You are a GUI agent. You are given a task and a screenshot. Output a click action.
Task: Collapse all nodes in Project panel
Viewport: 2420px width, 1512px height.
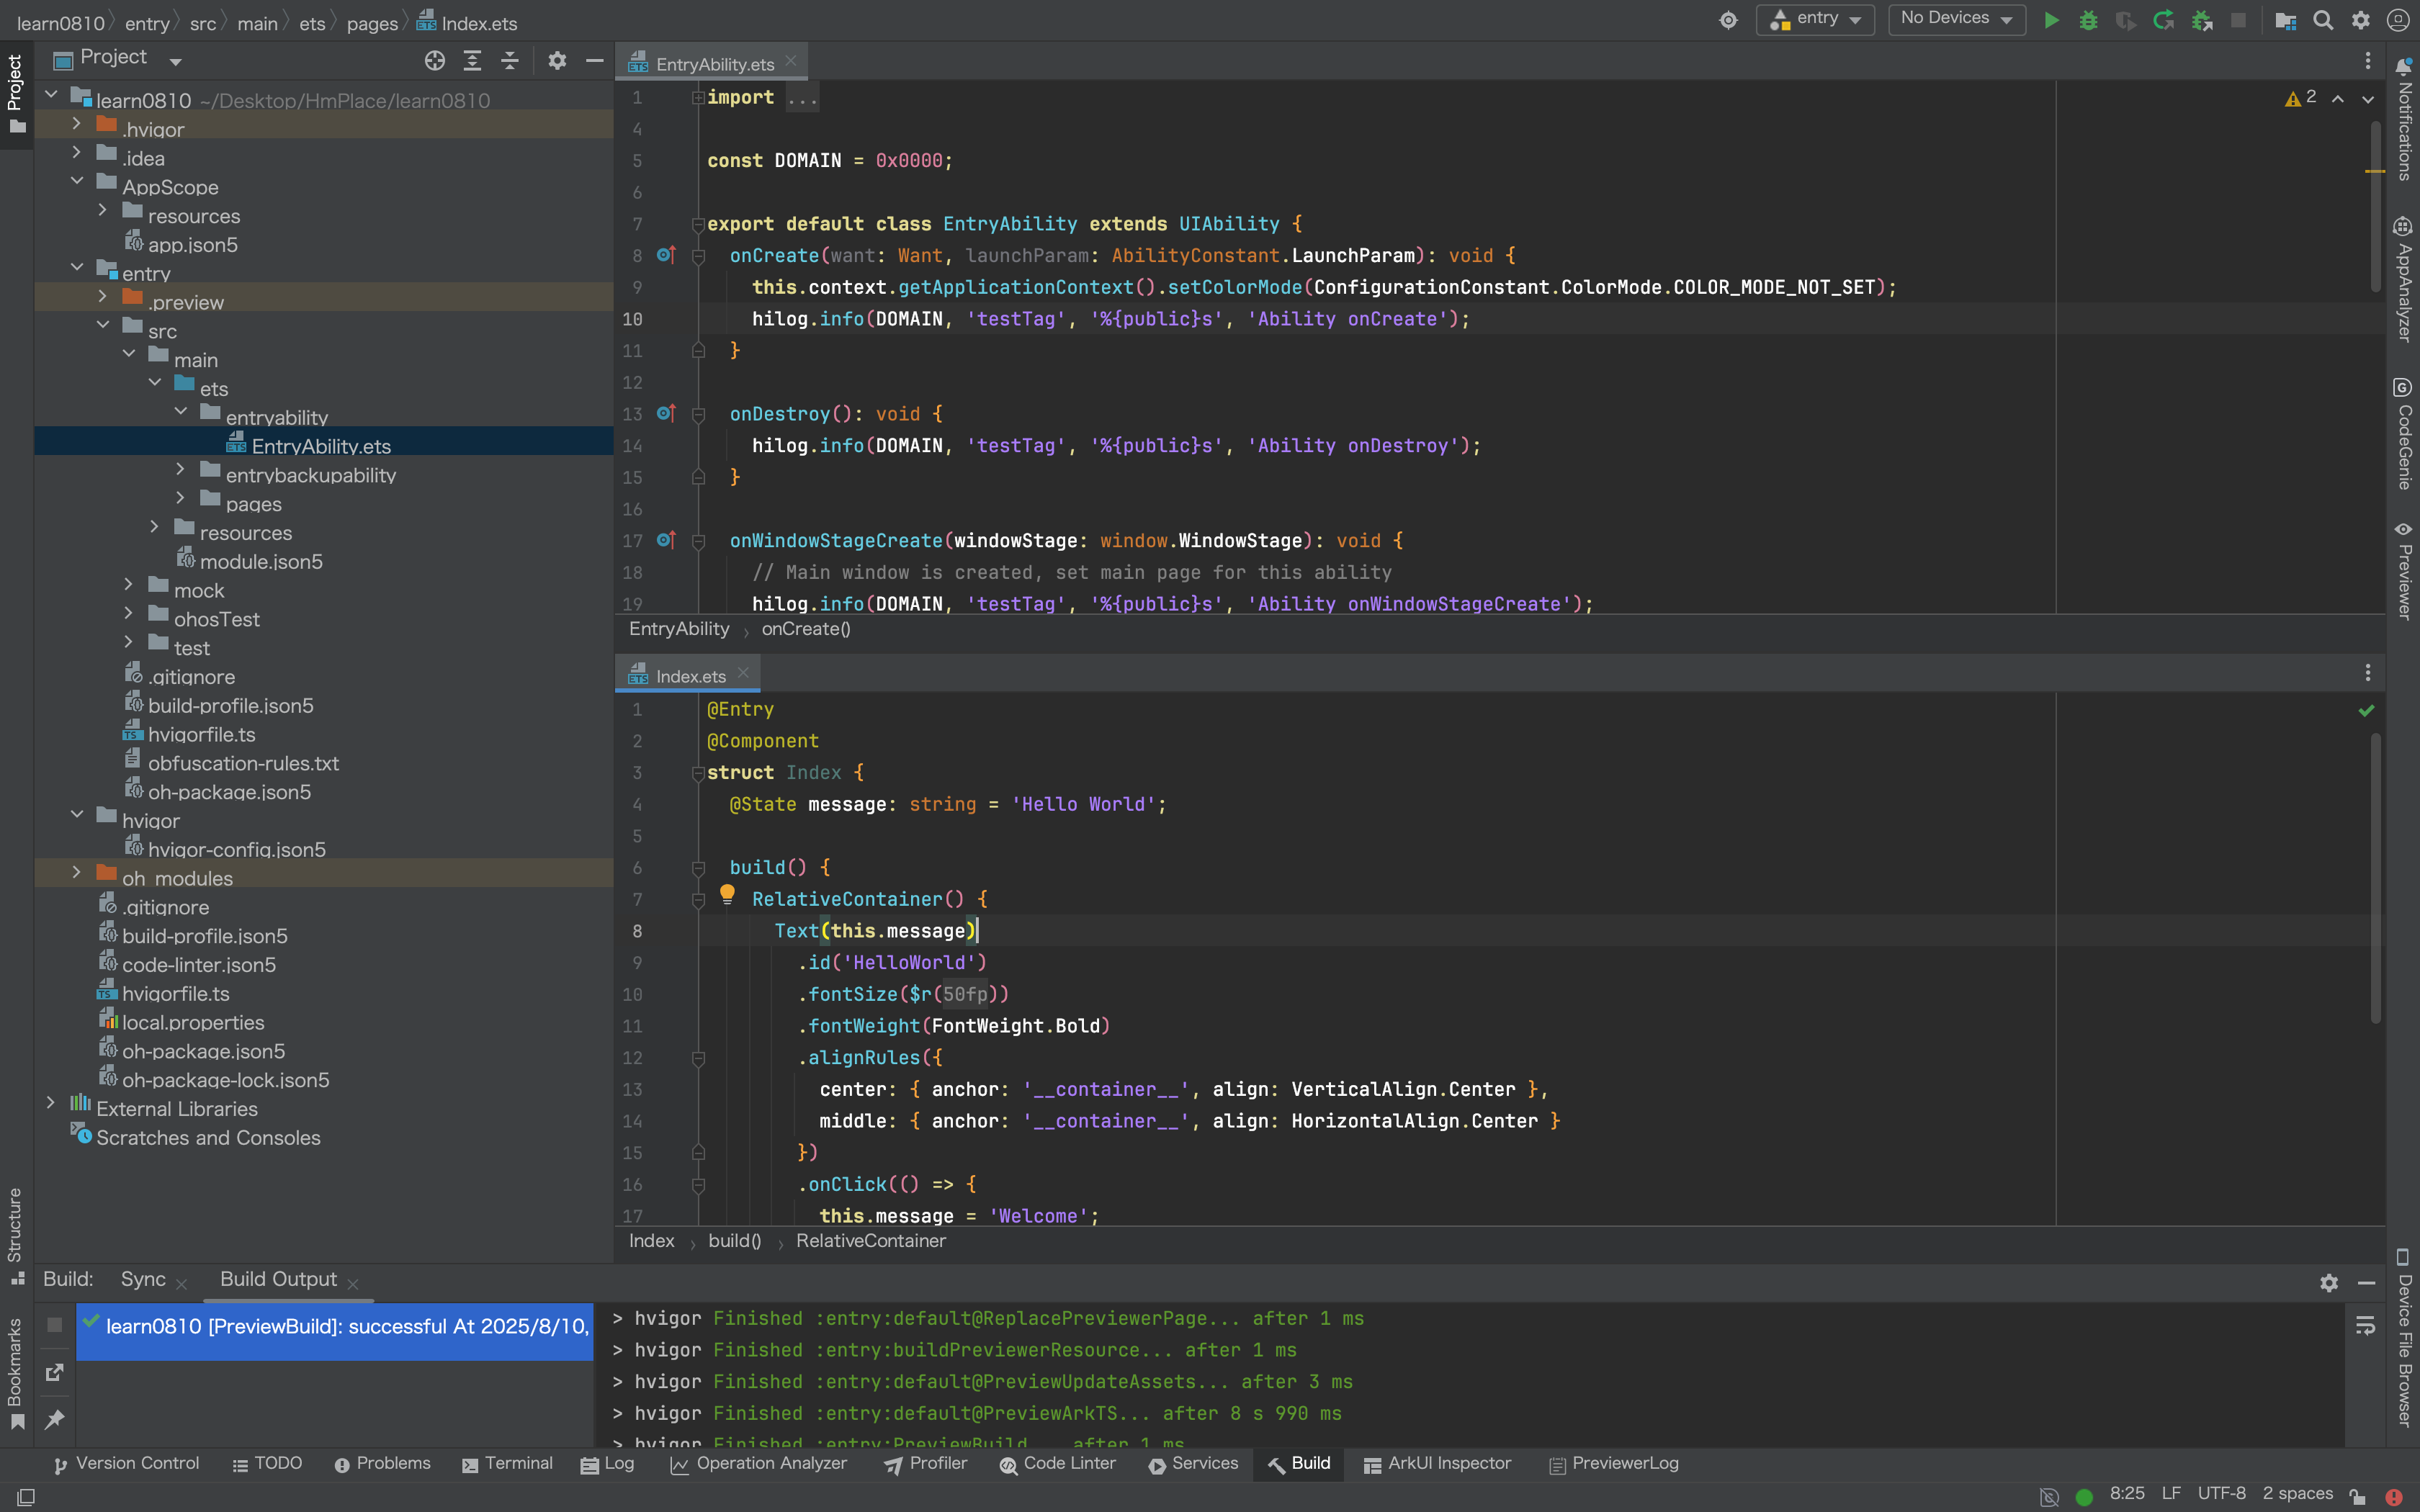[510, 61]
